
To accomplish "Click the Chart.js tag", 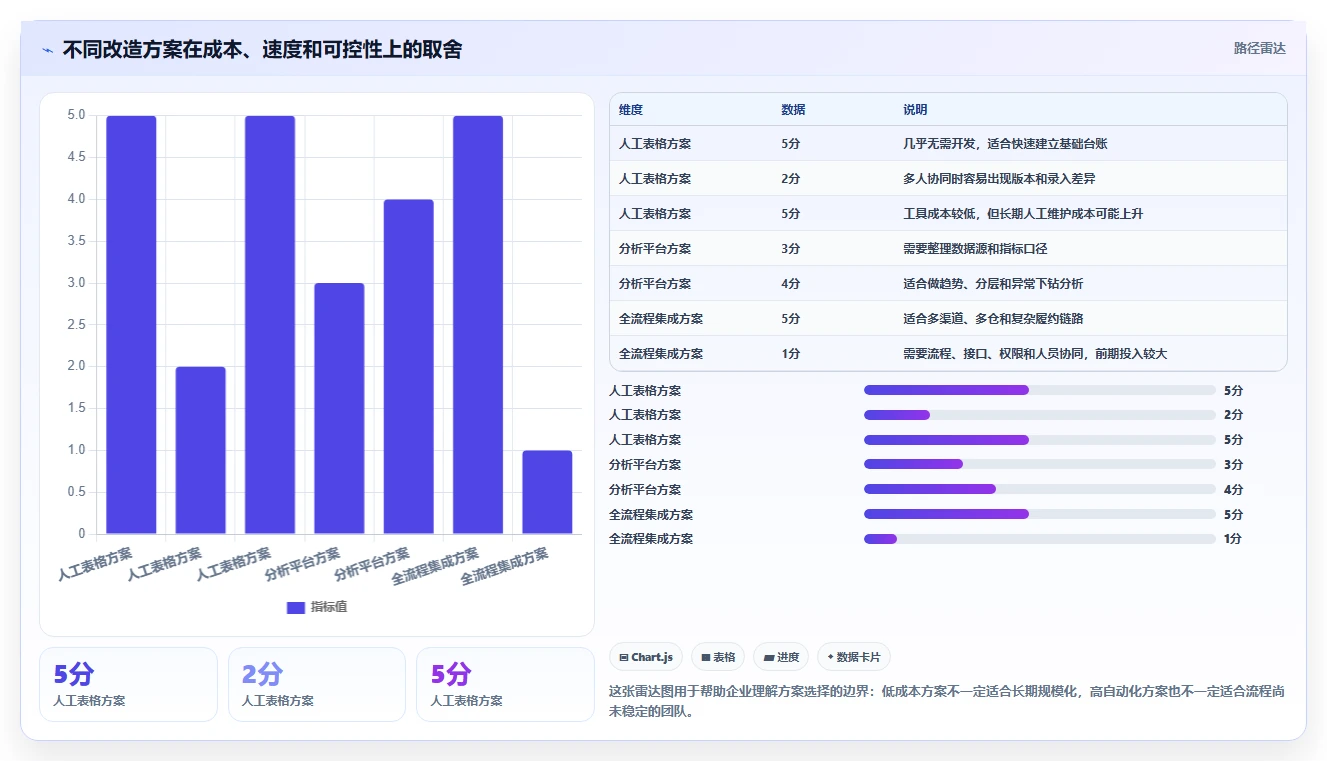I will 645,657.
